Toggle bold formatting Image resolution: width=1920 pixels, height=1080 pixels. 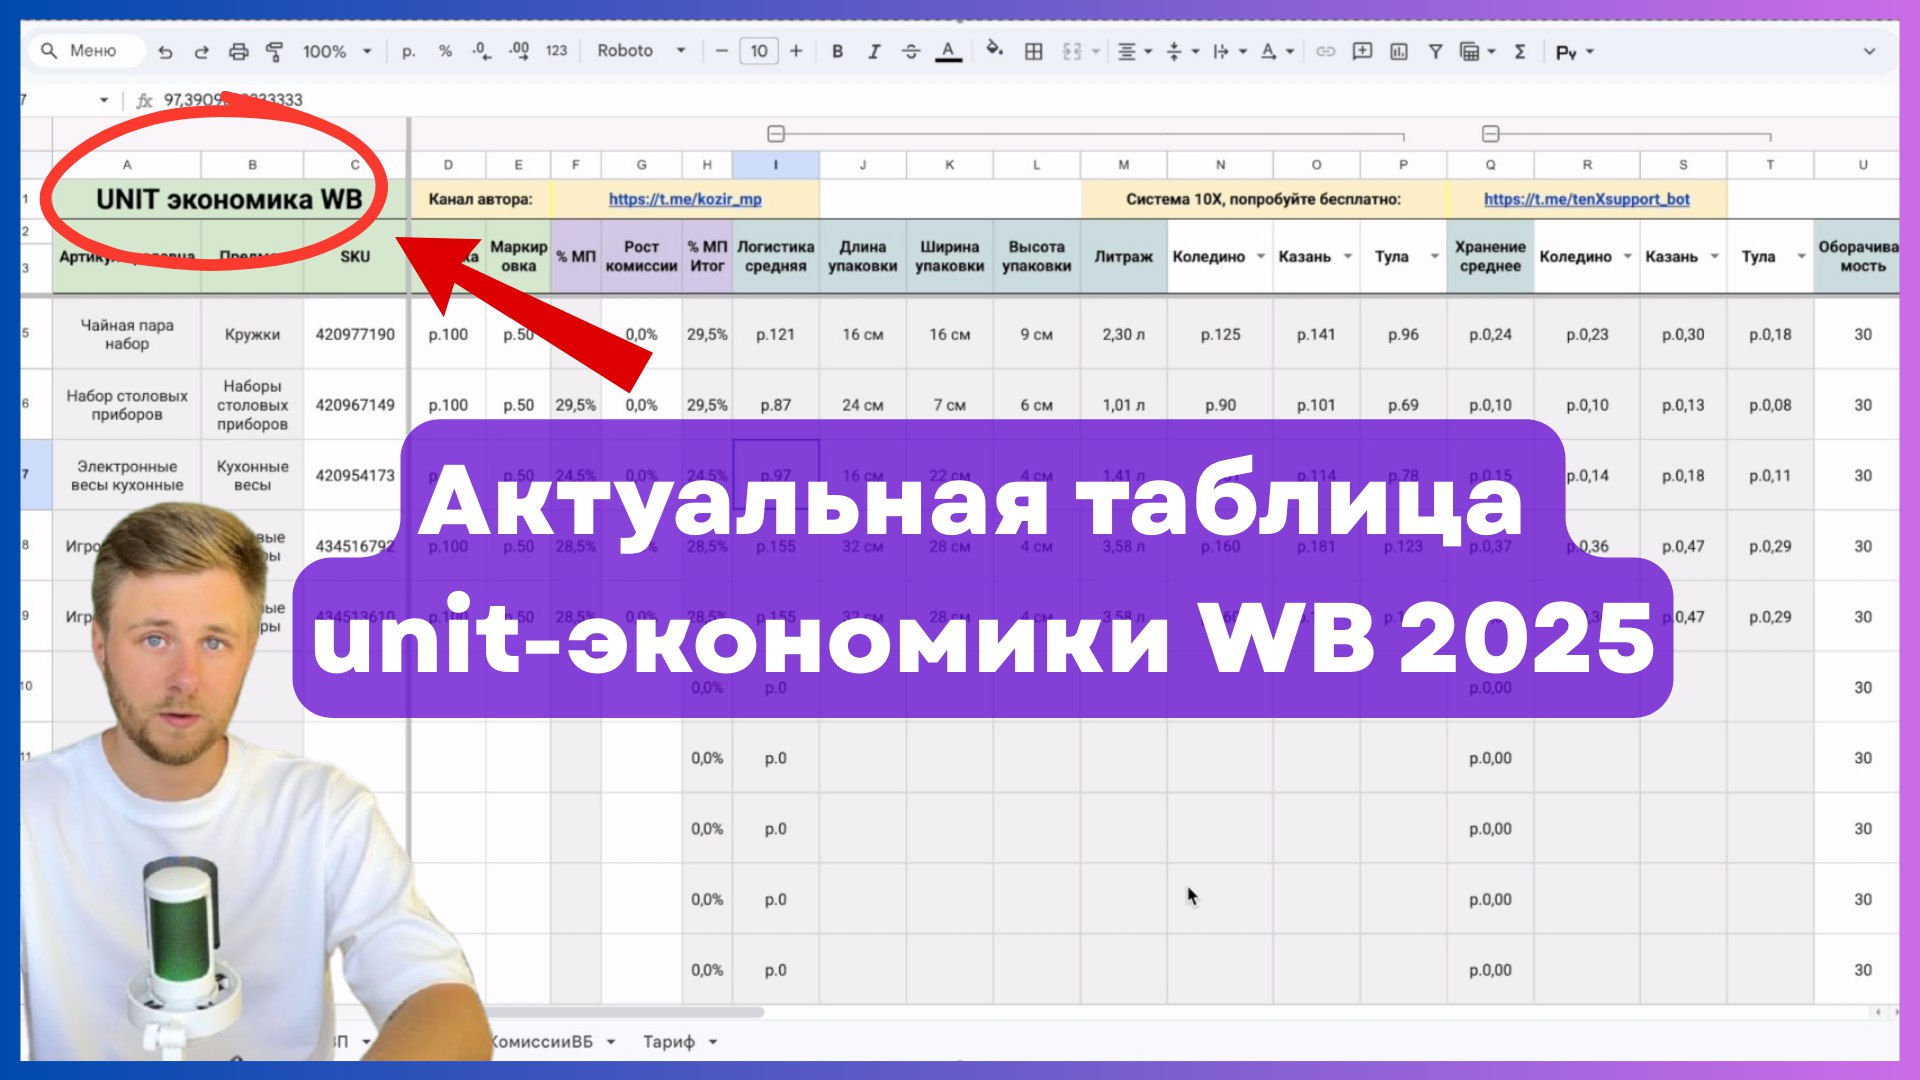click(838, 51)
